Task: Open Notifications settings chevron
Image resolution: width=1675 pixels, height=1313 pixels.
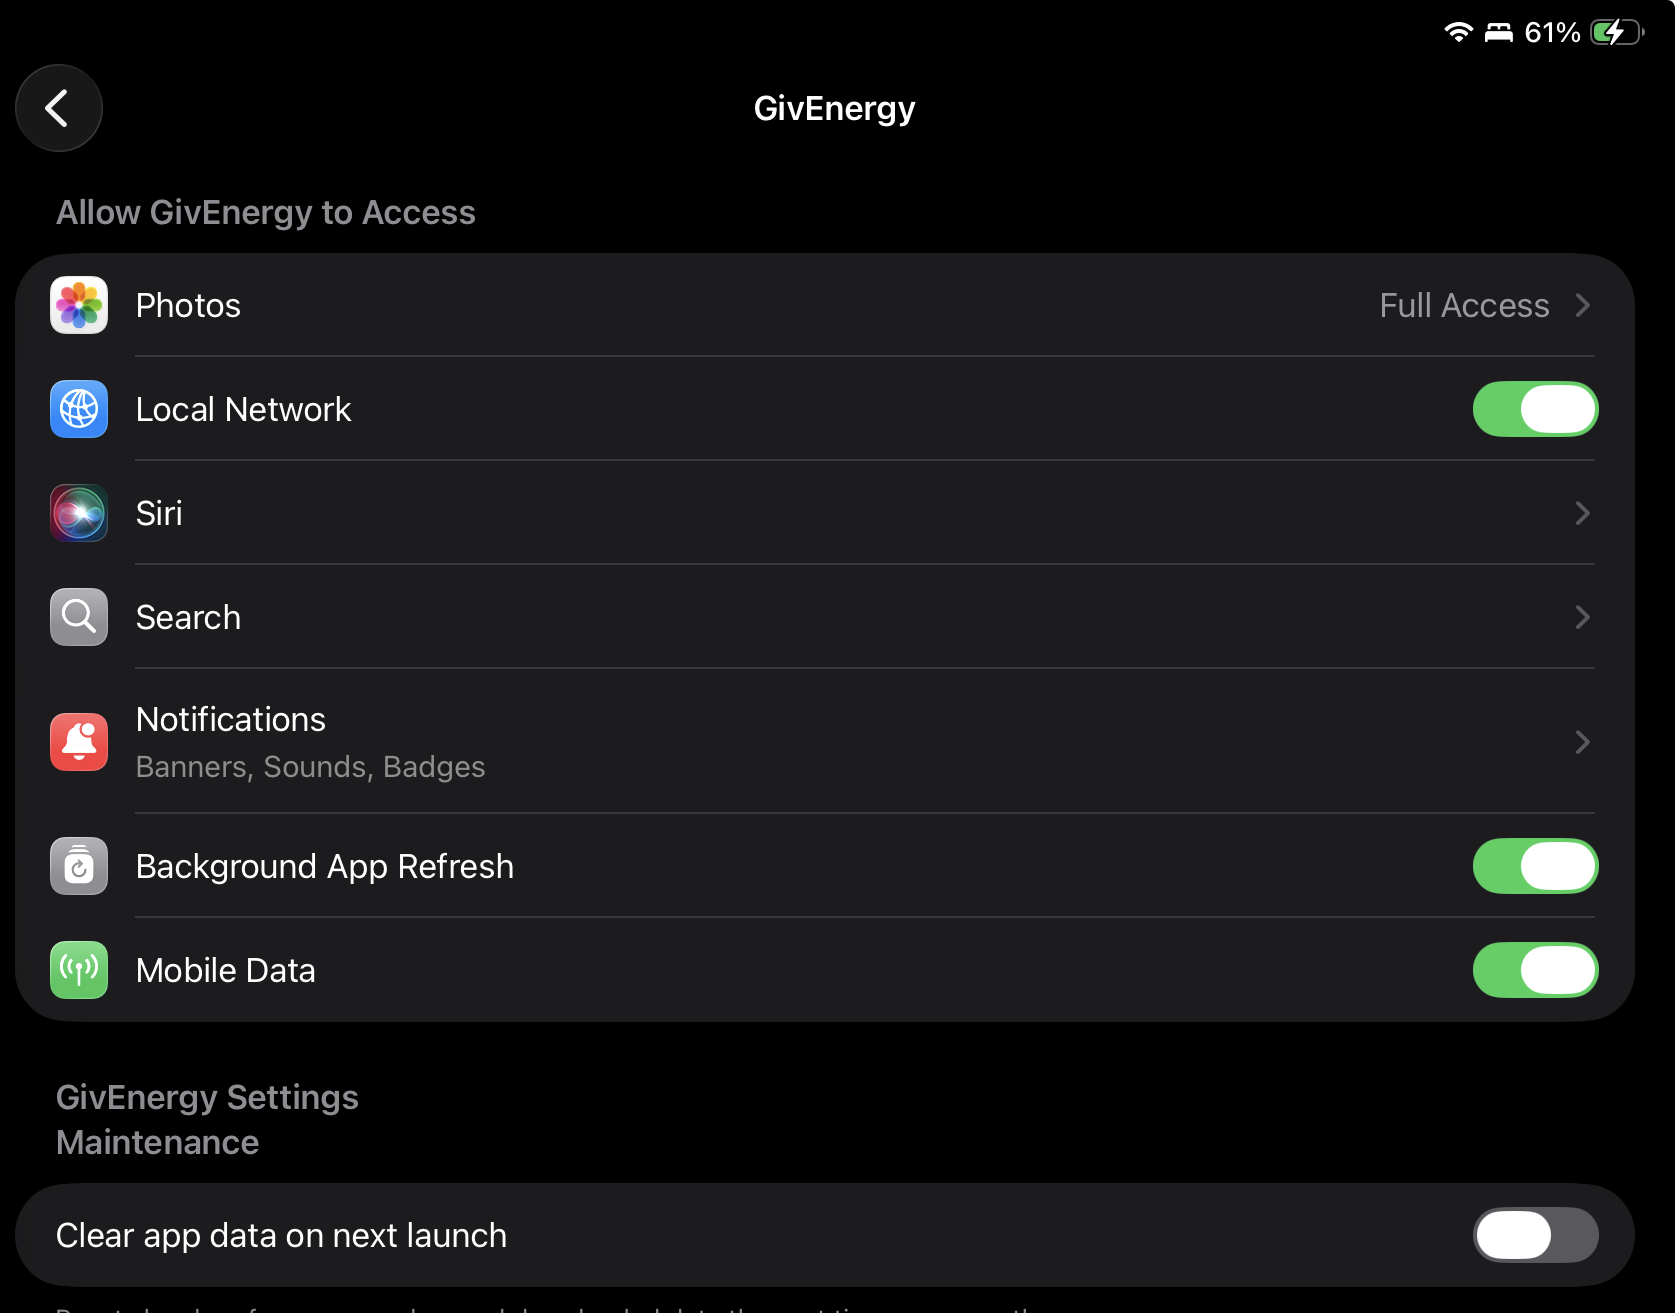Action: (x=1582, y=742)
